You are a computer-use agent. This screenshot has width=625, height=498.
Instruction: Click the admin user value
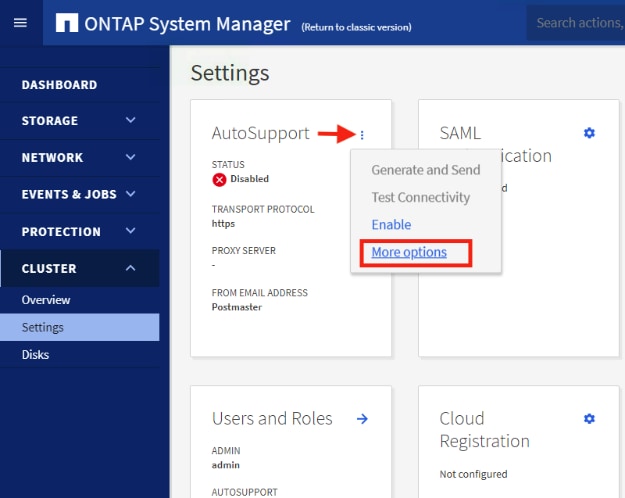tap(226, 465)
